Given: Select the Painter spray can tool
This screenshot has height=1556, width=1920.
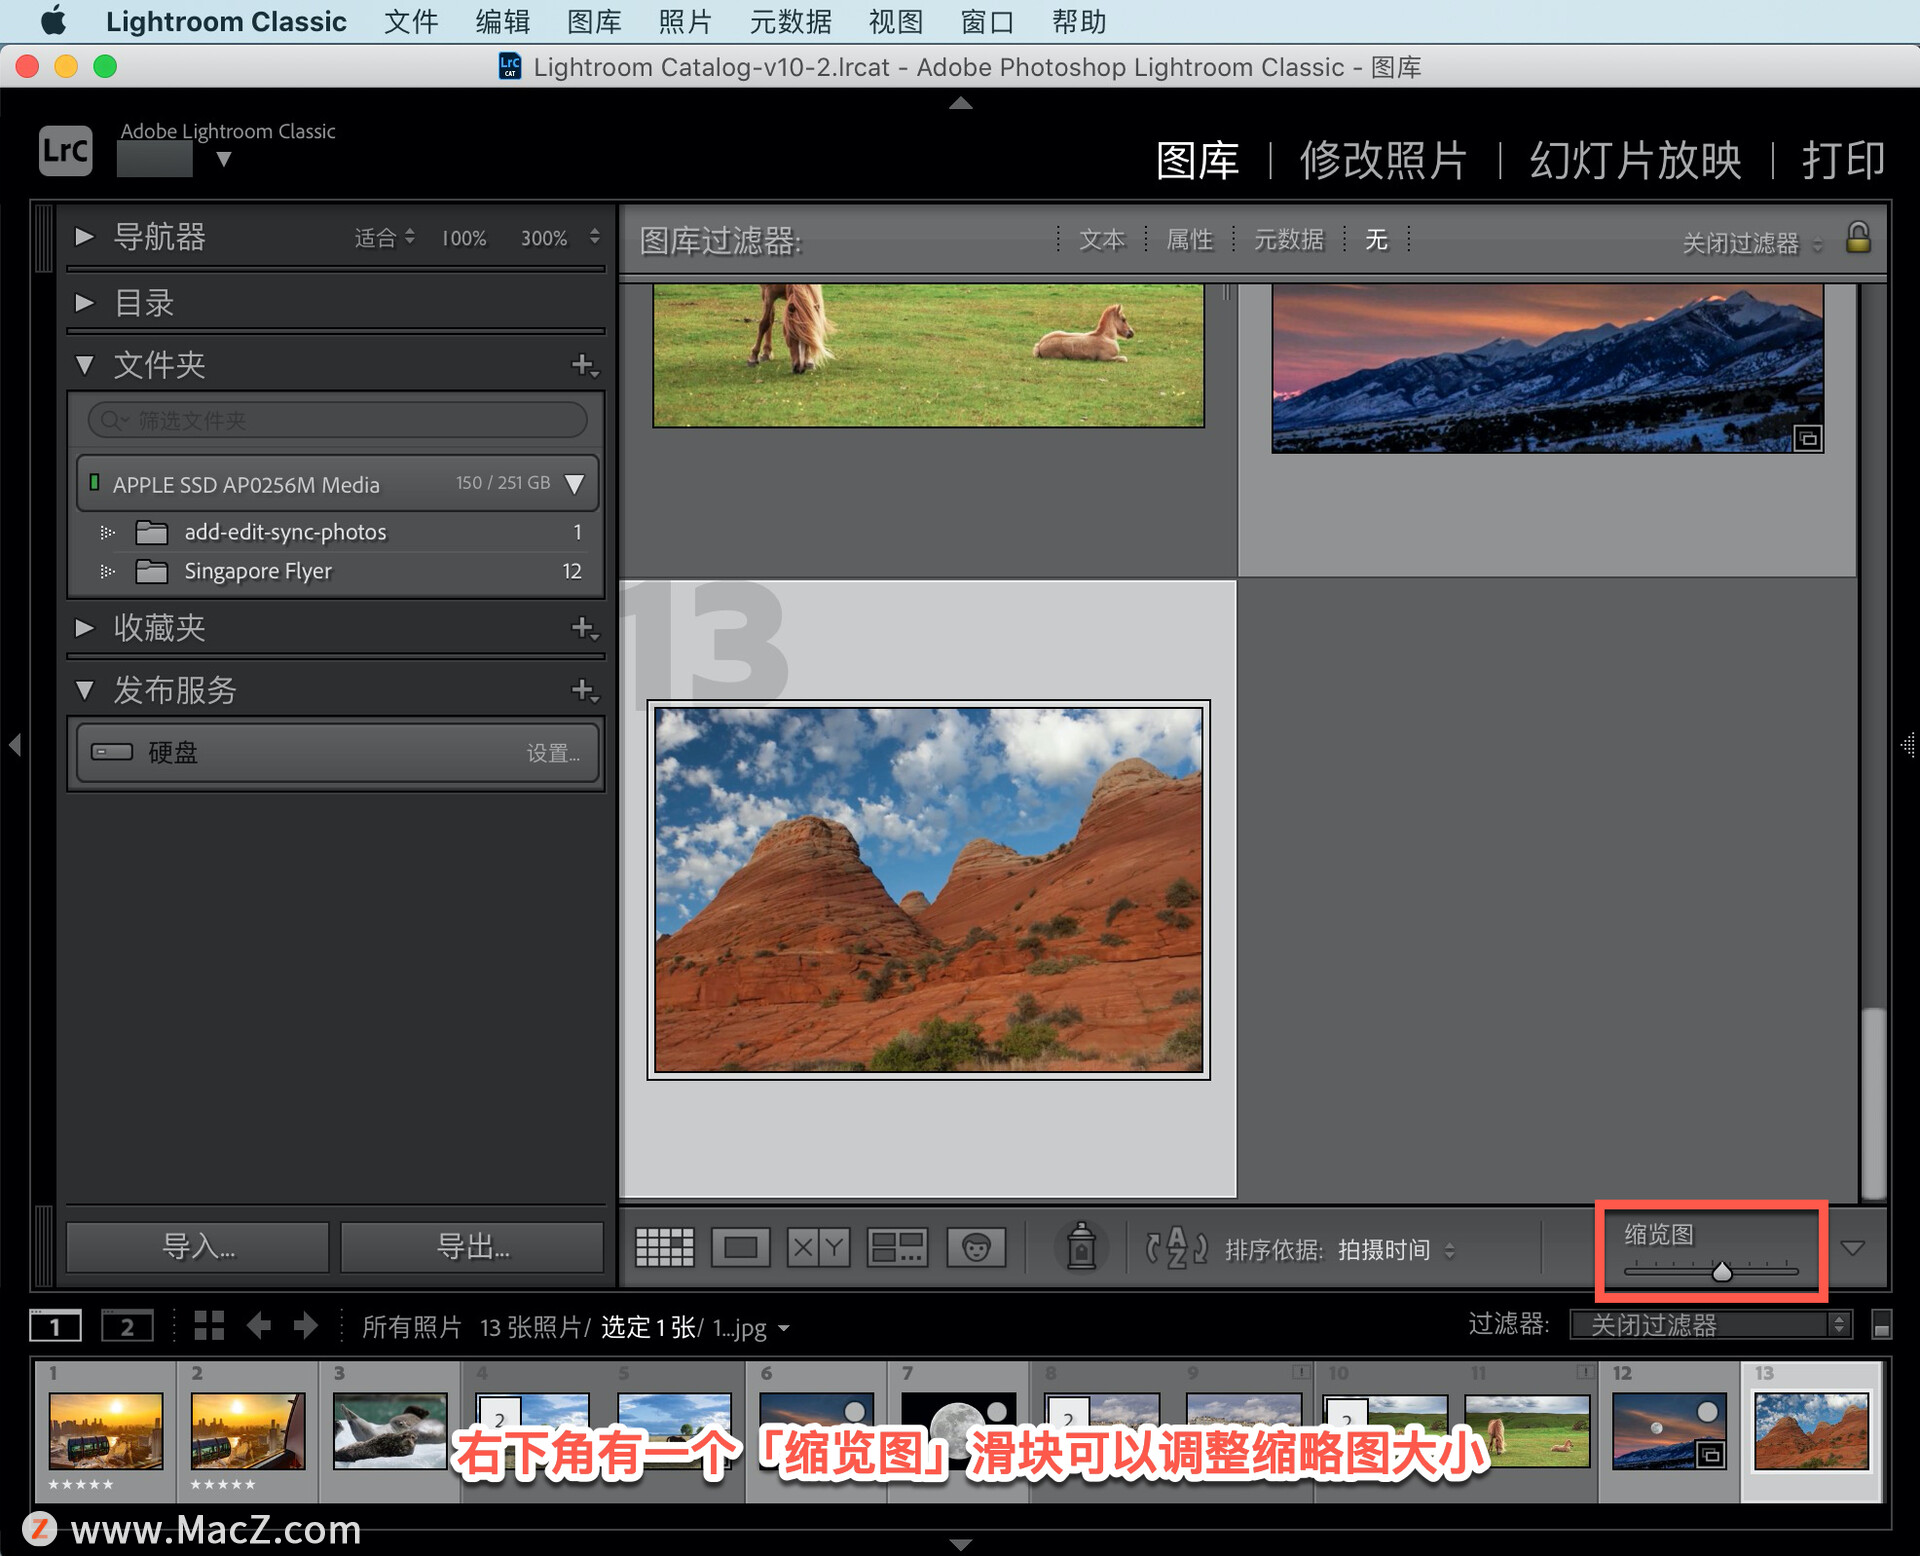Looking at the screenshot, I should click(1081, 1247).
